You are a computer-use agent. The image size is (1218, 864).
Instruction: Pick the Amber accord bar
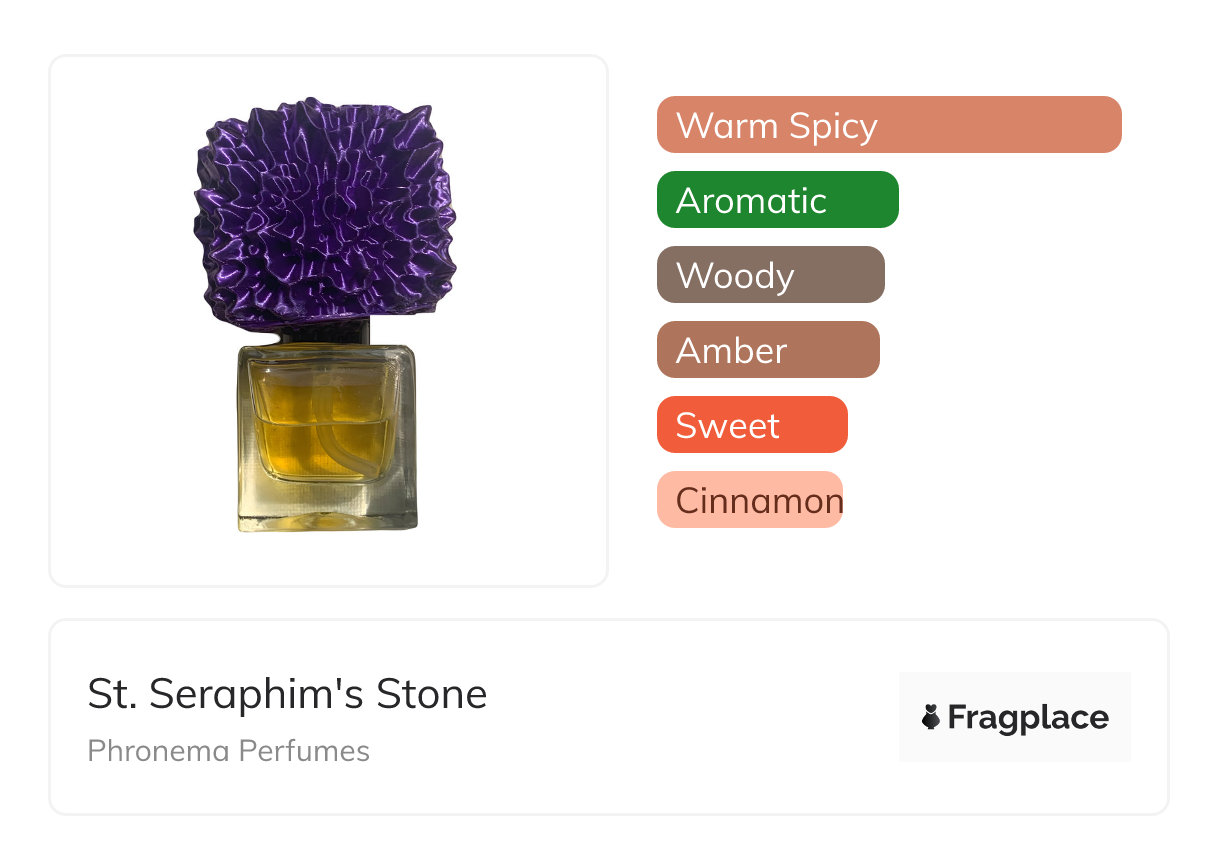(x=767, y=350)
